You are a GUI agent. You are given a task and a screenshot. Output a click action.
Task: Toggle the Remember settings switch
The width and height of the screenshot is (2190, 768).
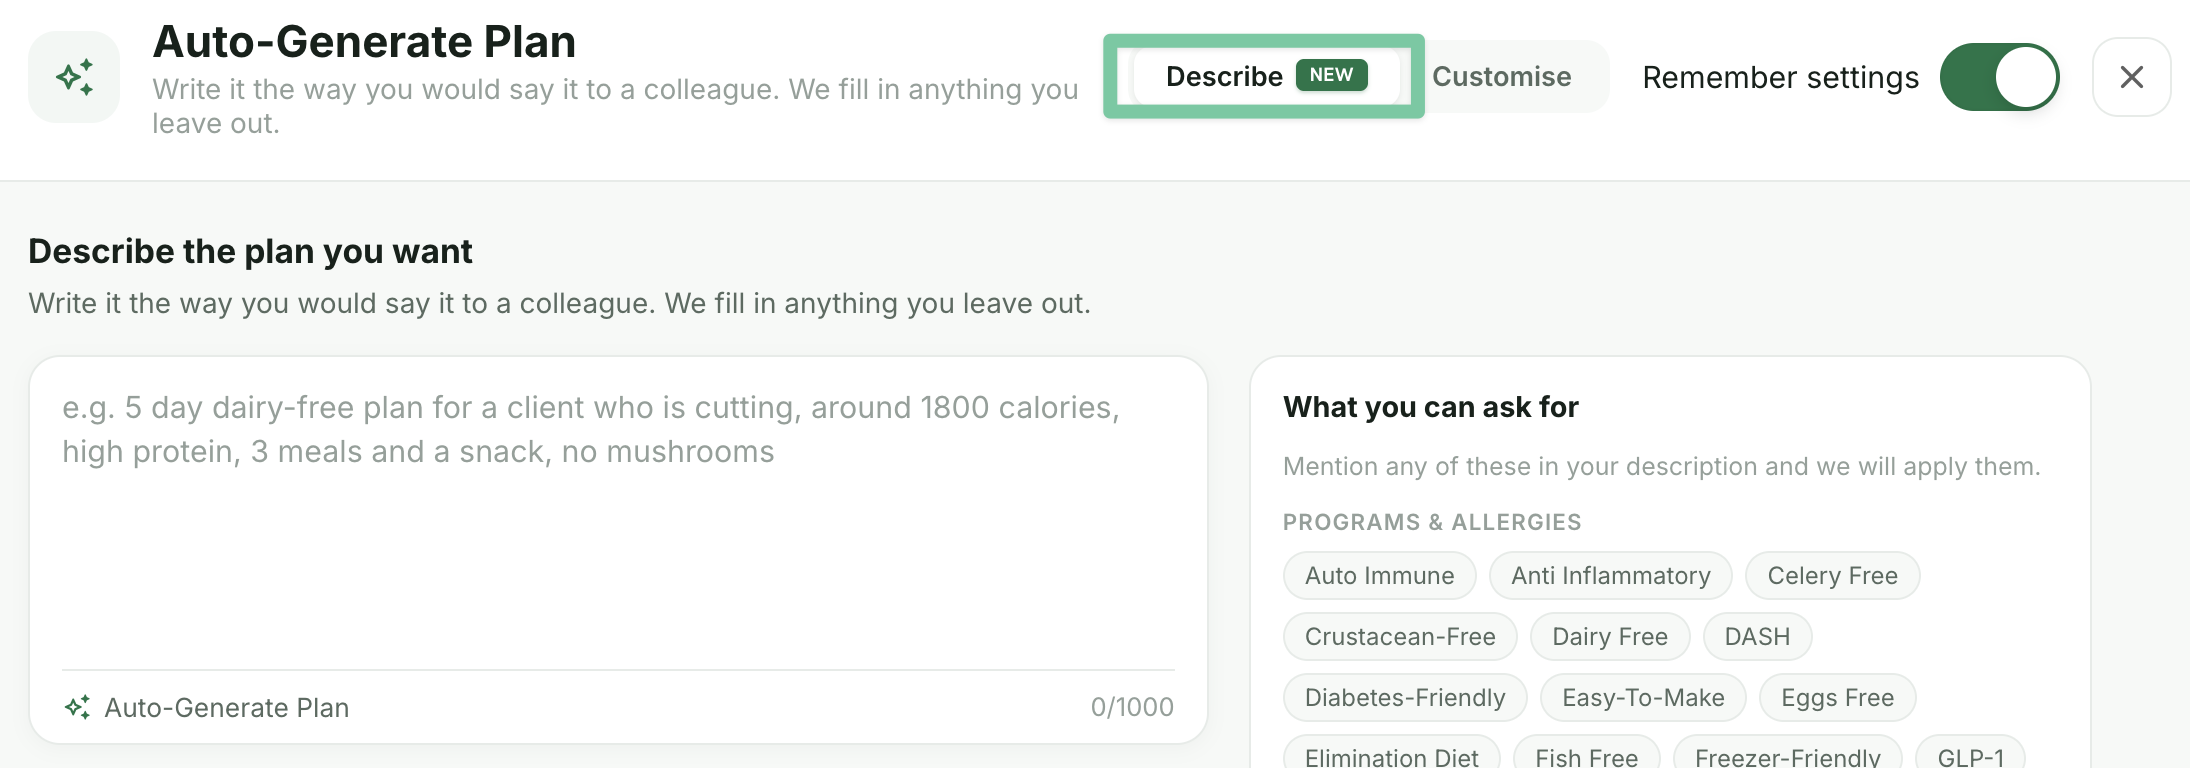point(1999,77)
